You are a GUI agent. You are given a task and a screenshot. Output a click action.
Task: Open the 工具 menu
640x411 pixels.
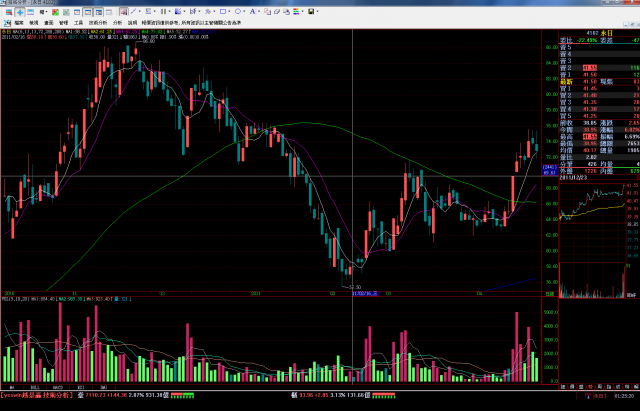click(78, 23)
